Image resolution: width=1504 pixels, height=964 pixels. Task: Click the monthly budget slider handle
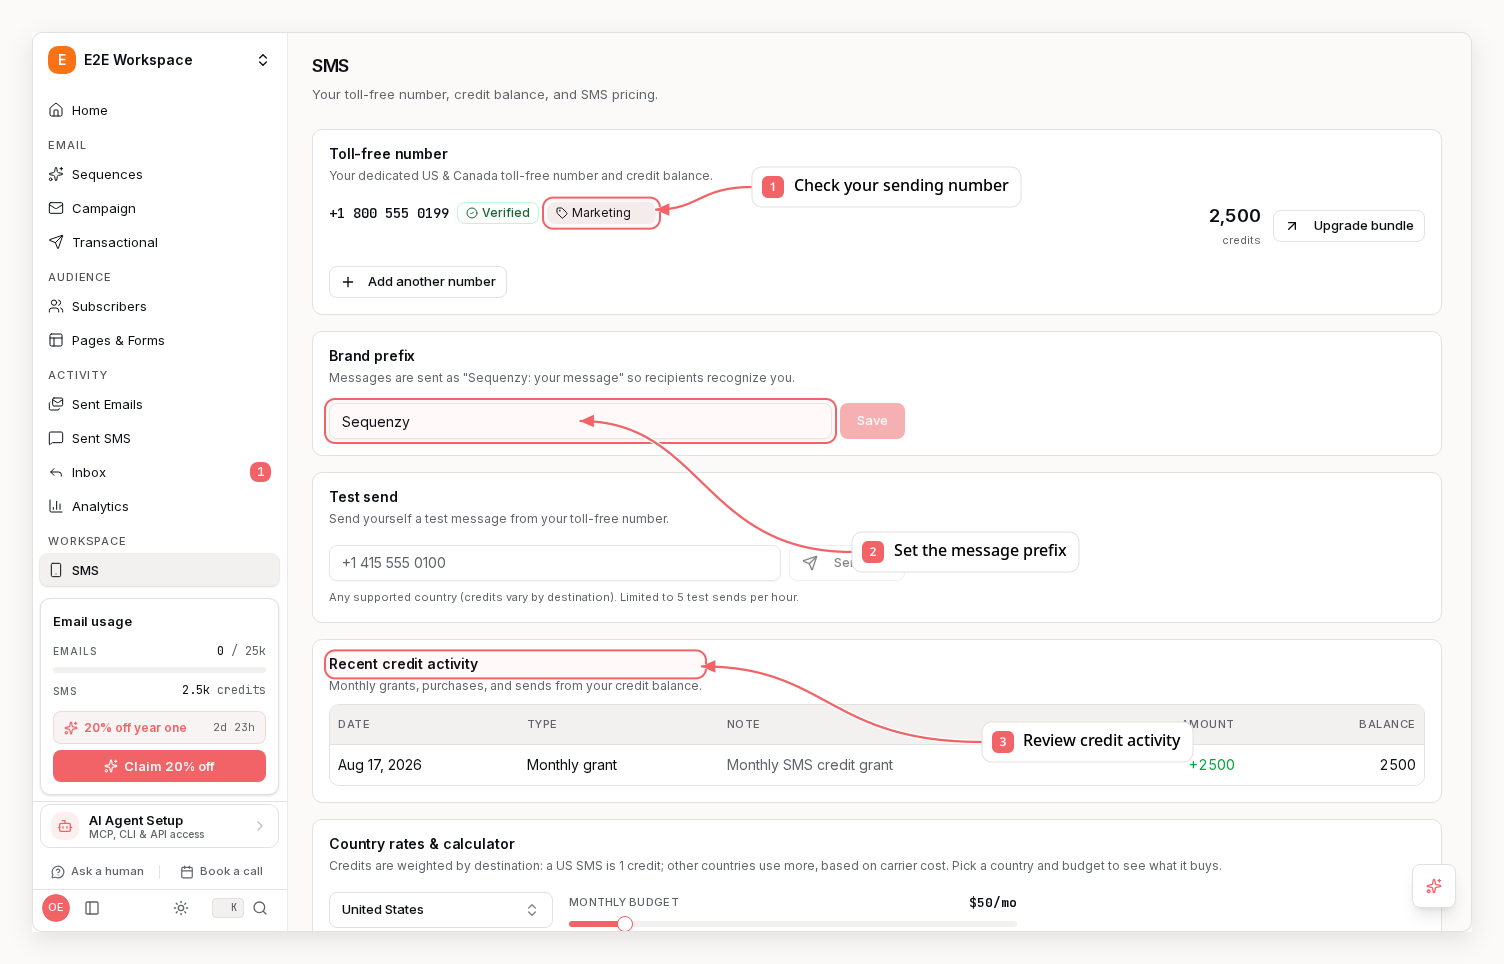[x=625, y=924]
